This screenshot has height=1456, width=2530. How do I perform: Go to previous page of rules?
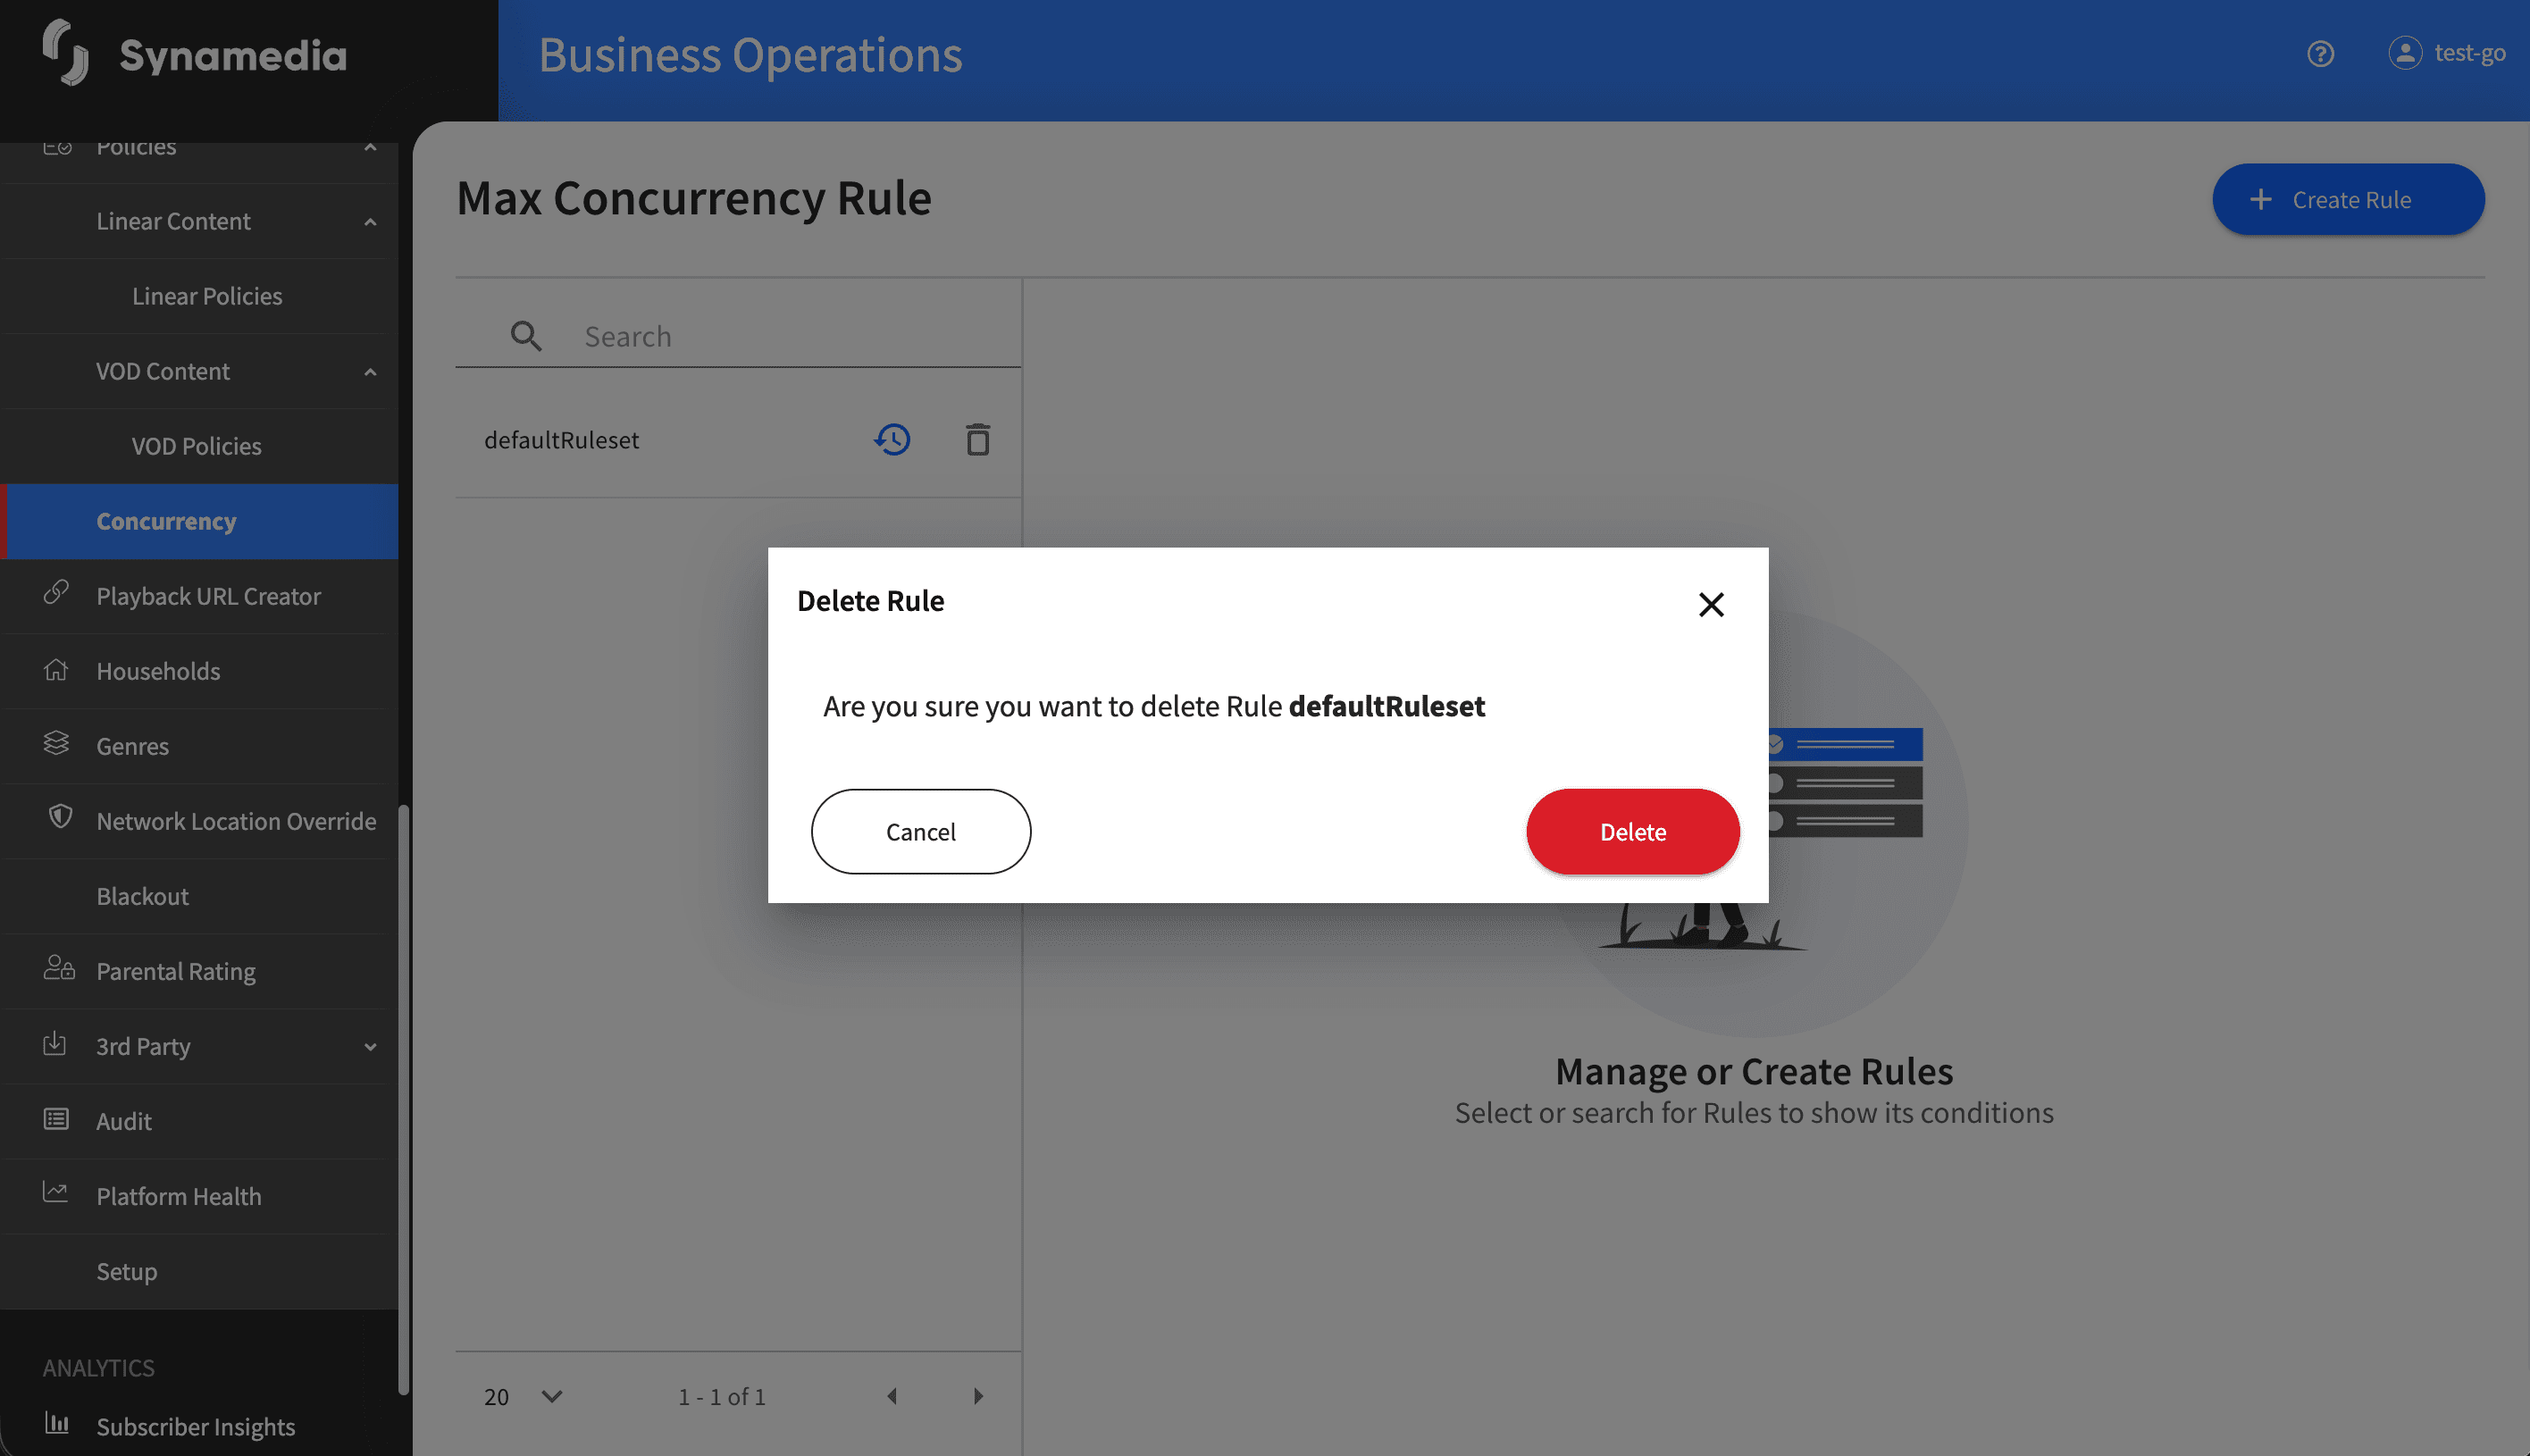(892, 1396)
